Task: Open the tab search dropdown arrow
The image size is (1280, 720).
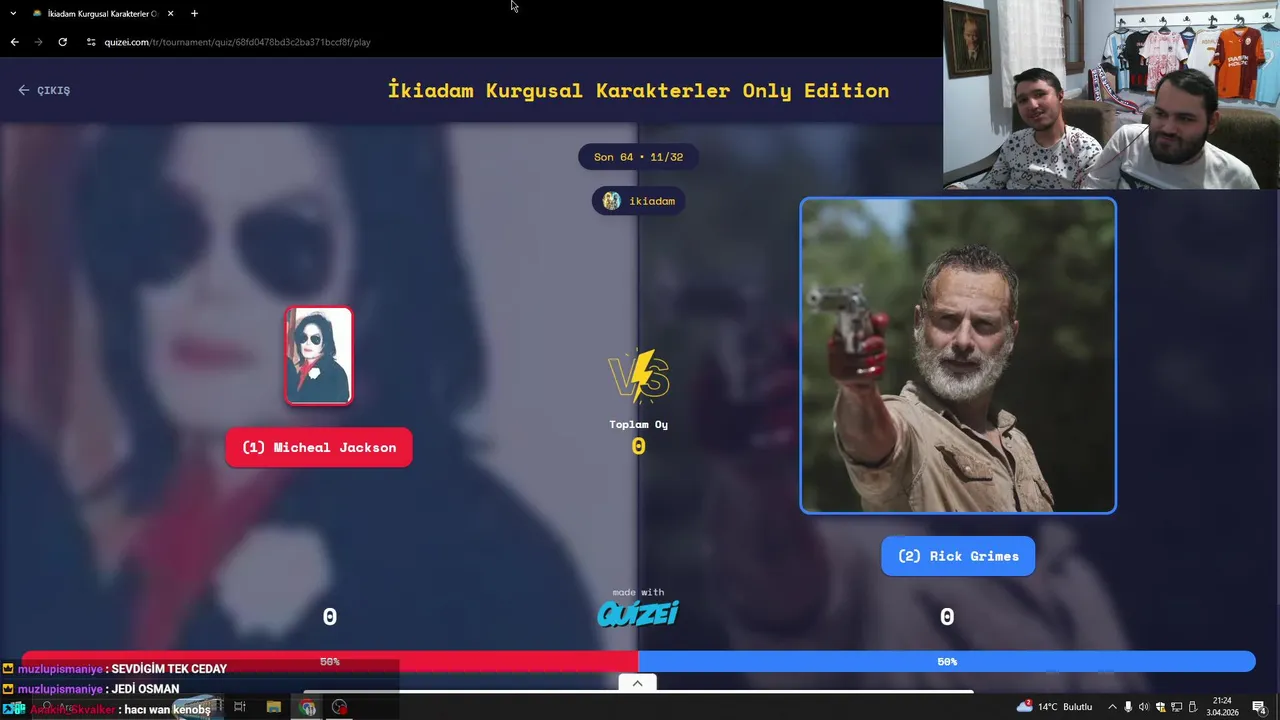Action: pos(13,14)
